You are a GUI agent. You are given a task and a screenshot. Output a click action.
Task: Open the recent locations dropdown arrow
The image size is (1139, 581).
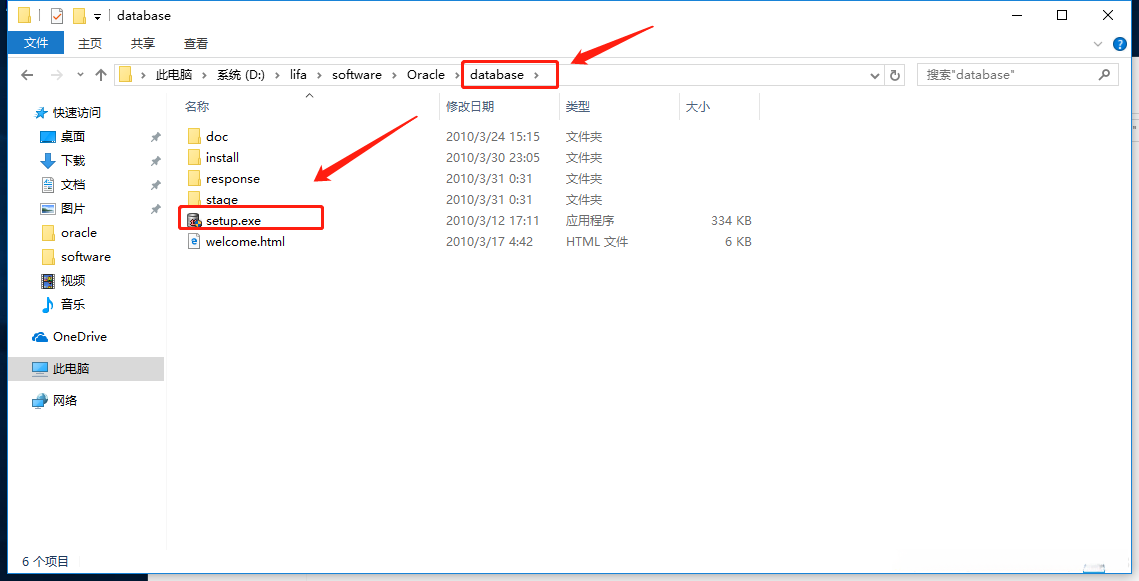click(x=80, y=75)
